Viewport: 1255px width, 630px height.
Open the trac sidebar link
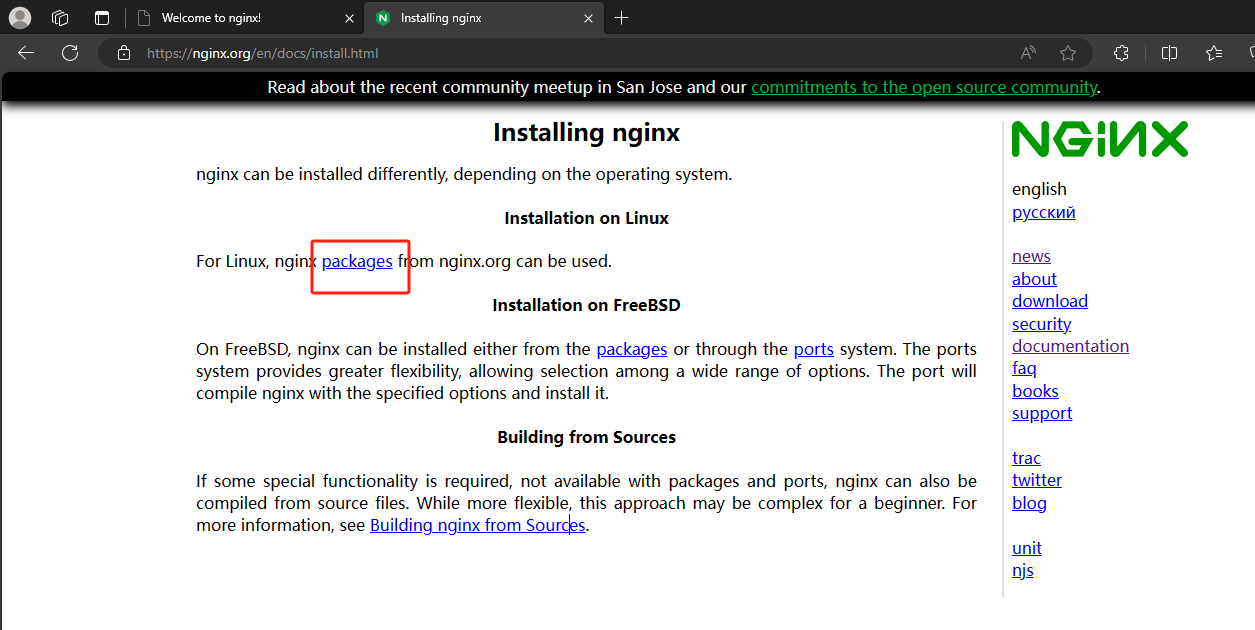point(1026,458)
